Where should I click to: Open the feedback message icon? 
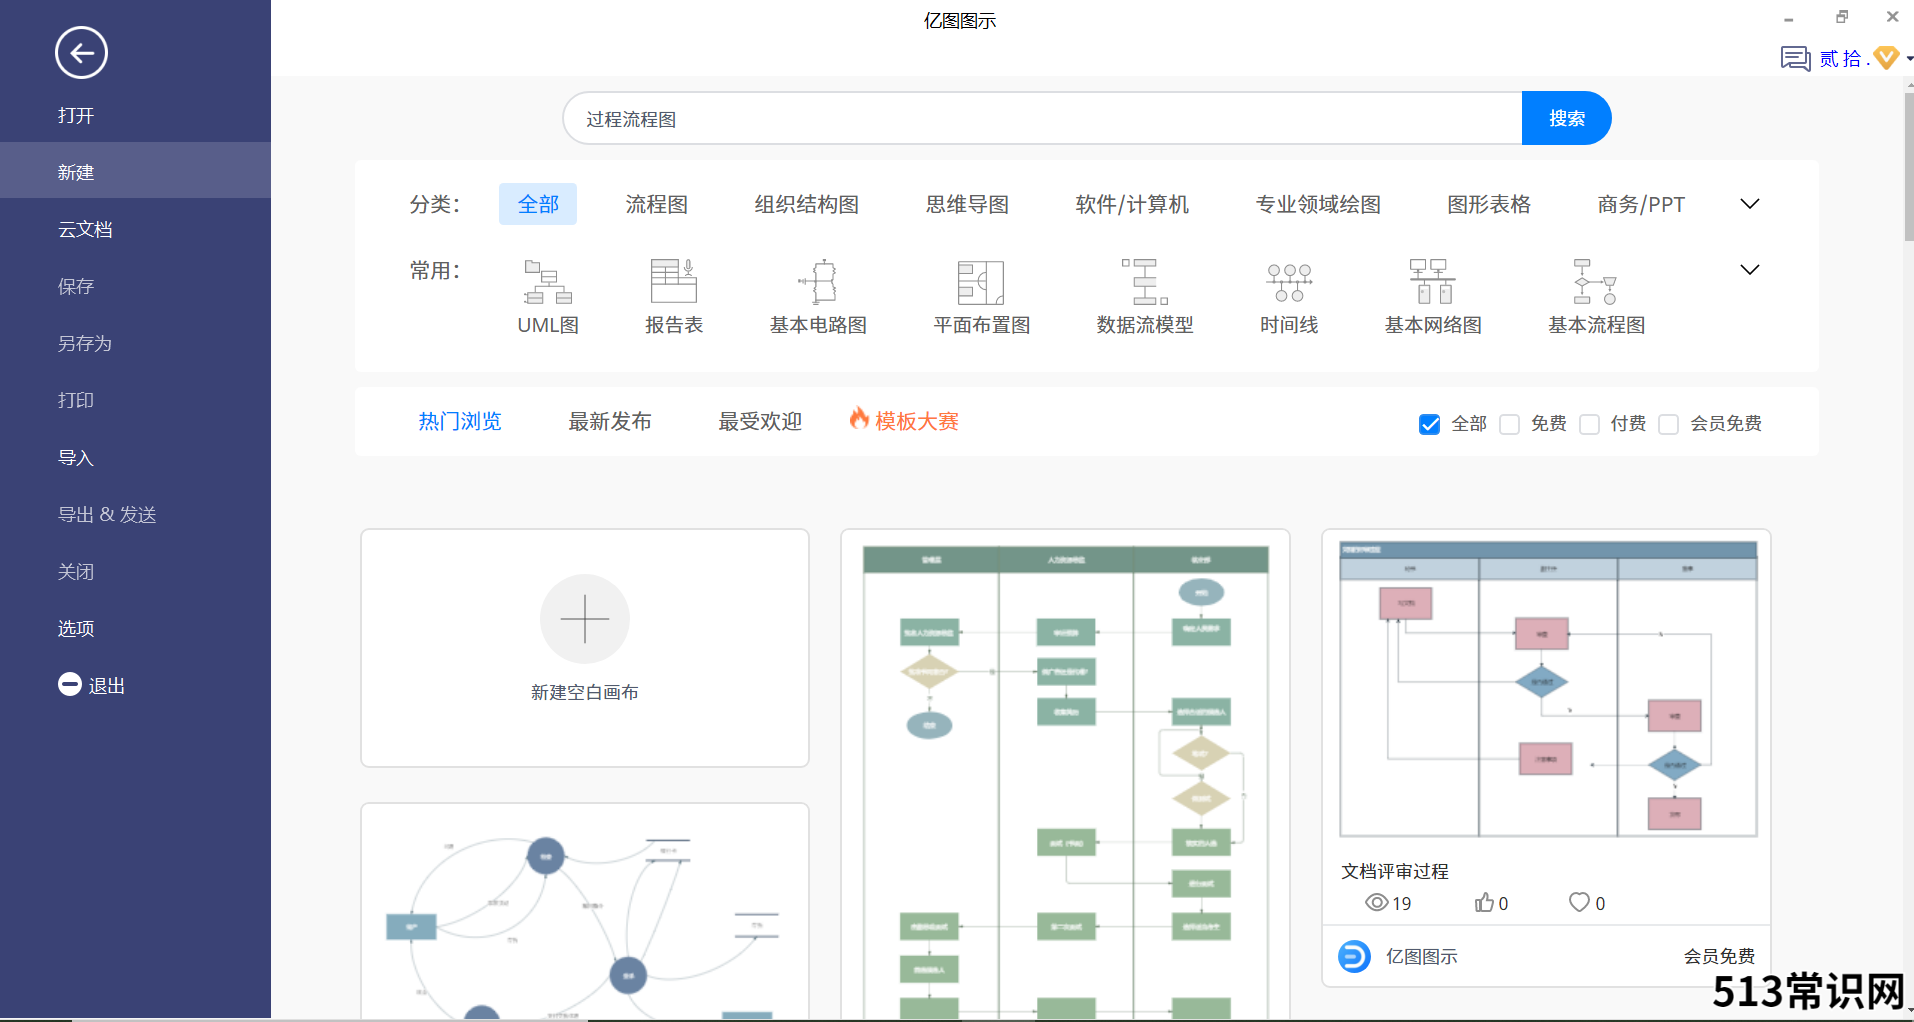pos(1795,59)
